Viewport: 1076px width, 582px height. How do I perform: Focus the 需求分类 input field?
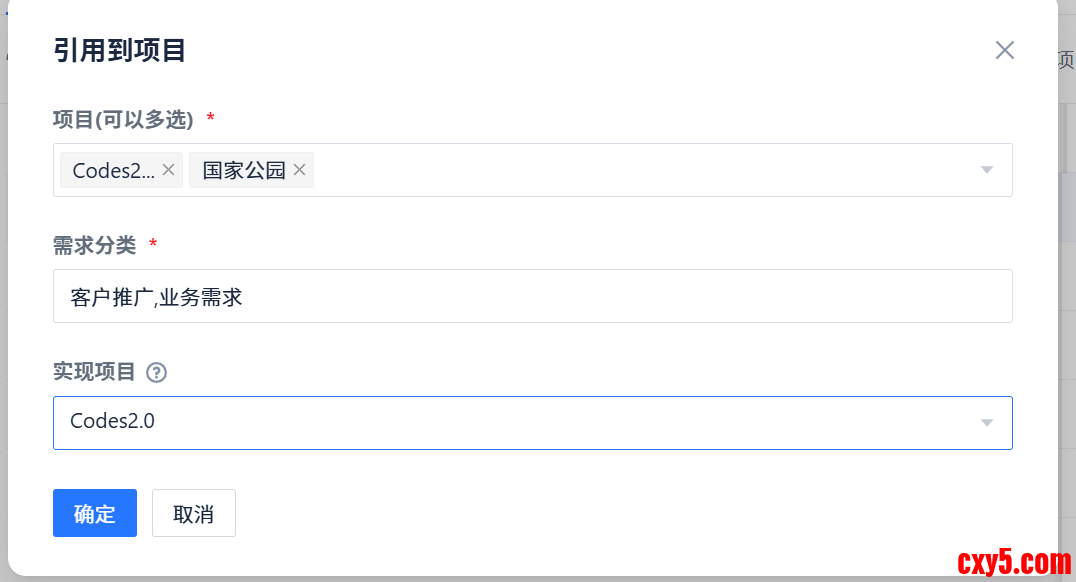(532, 296)
